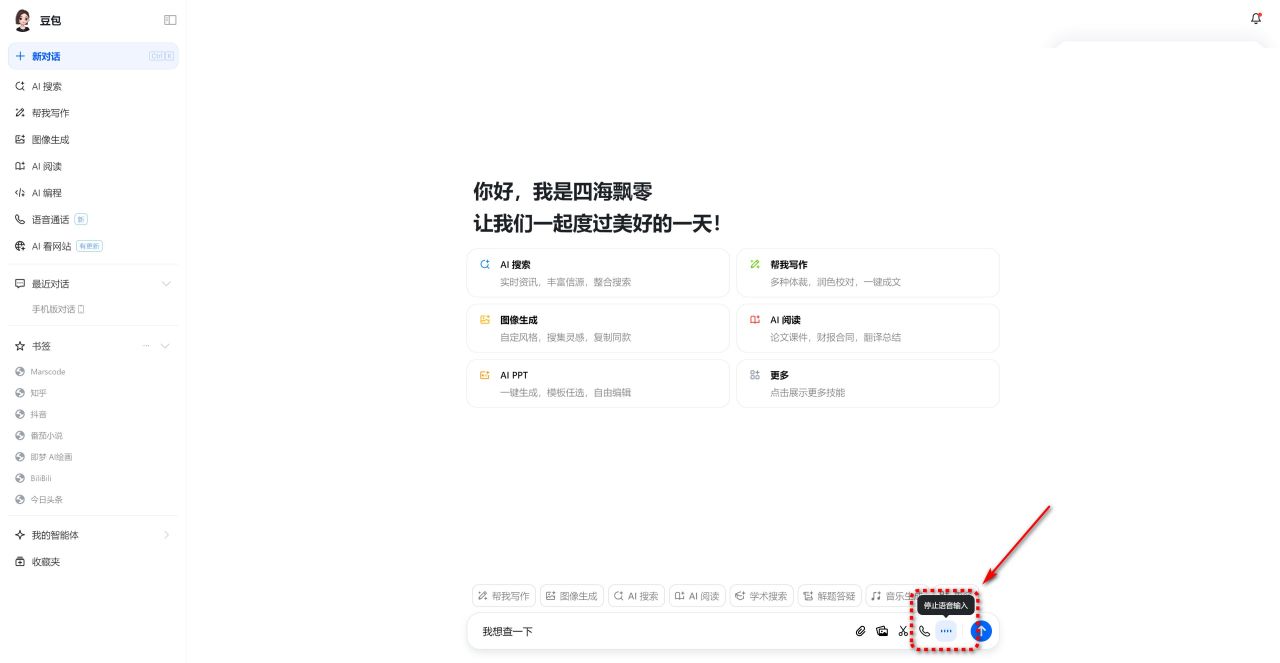Click the 新 badge beside 语音通话

[81, 219]
